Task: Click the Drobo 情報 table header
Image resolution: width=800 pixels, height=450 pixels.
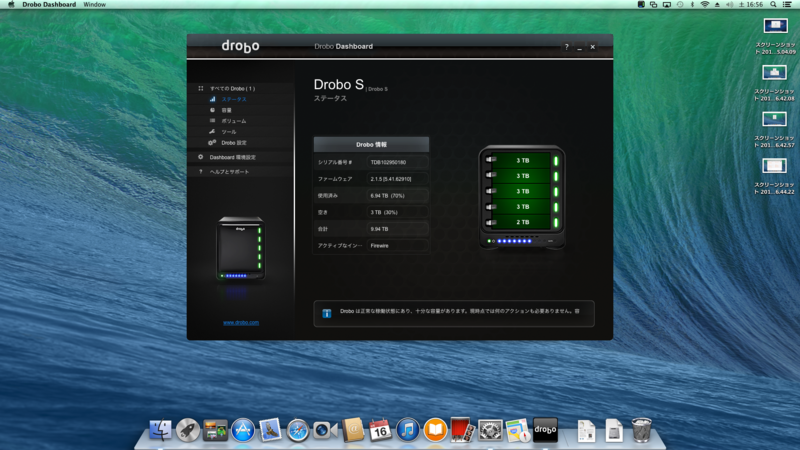Action: click(371, 144)
